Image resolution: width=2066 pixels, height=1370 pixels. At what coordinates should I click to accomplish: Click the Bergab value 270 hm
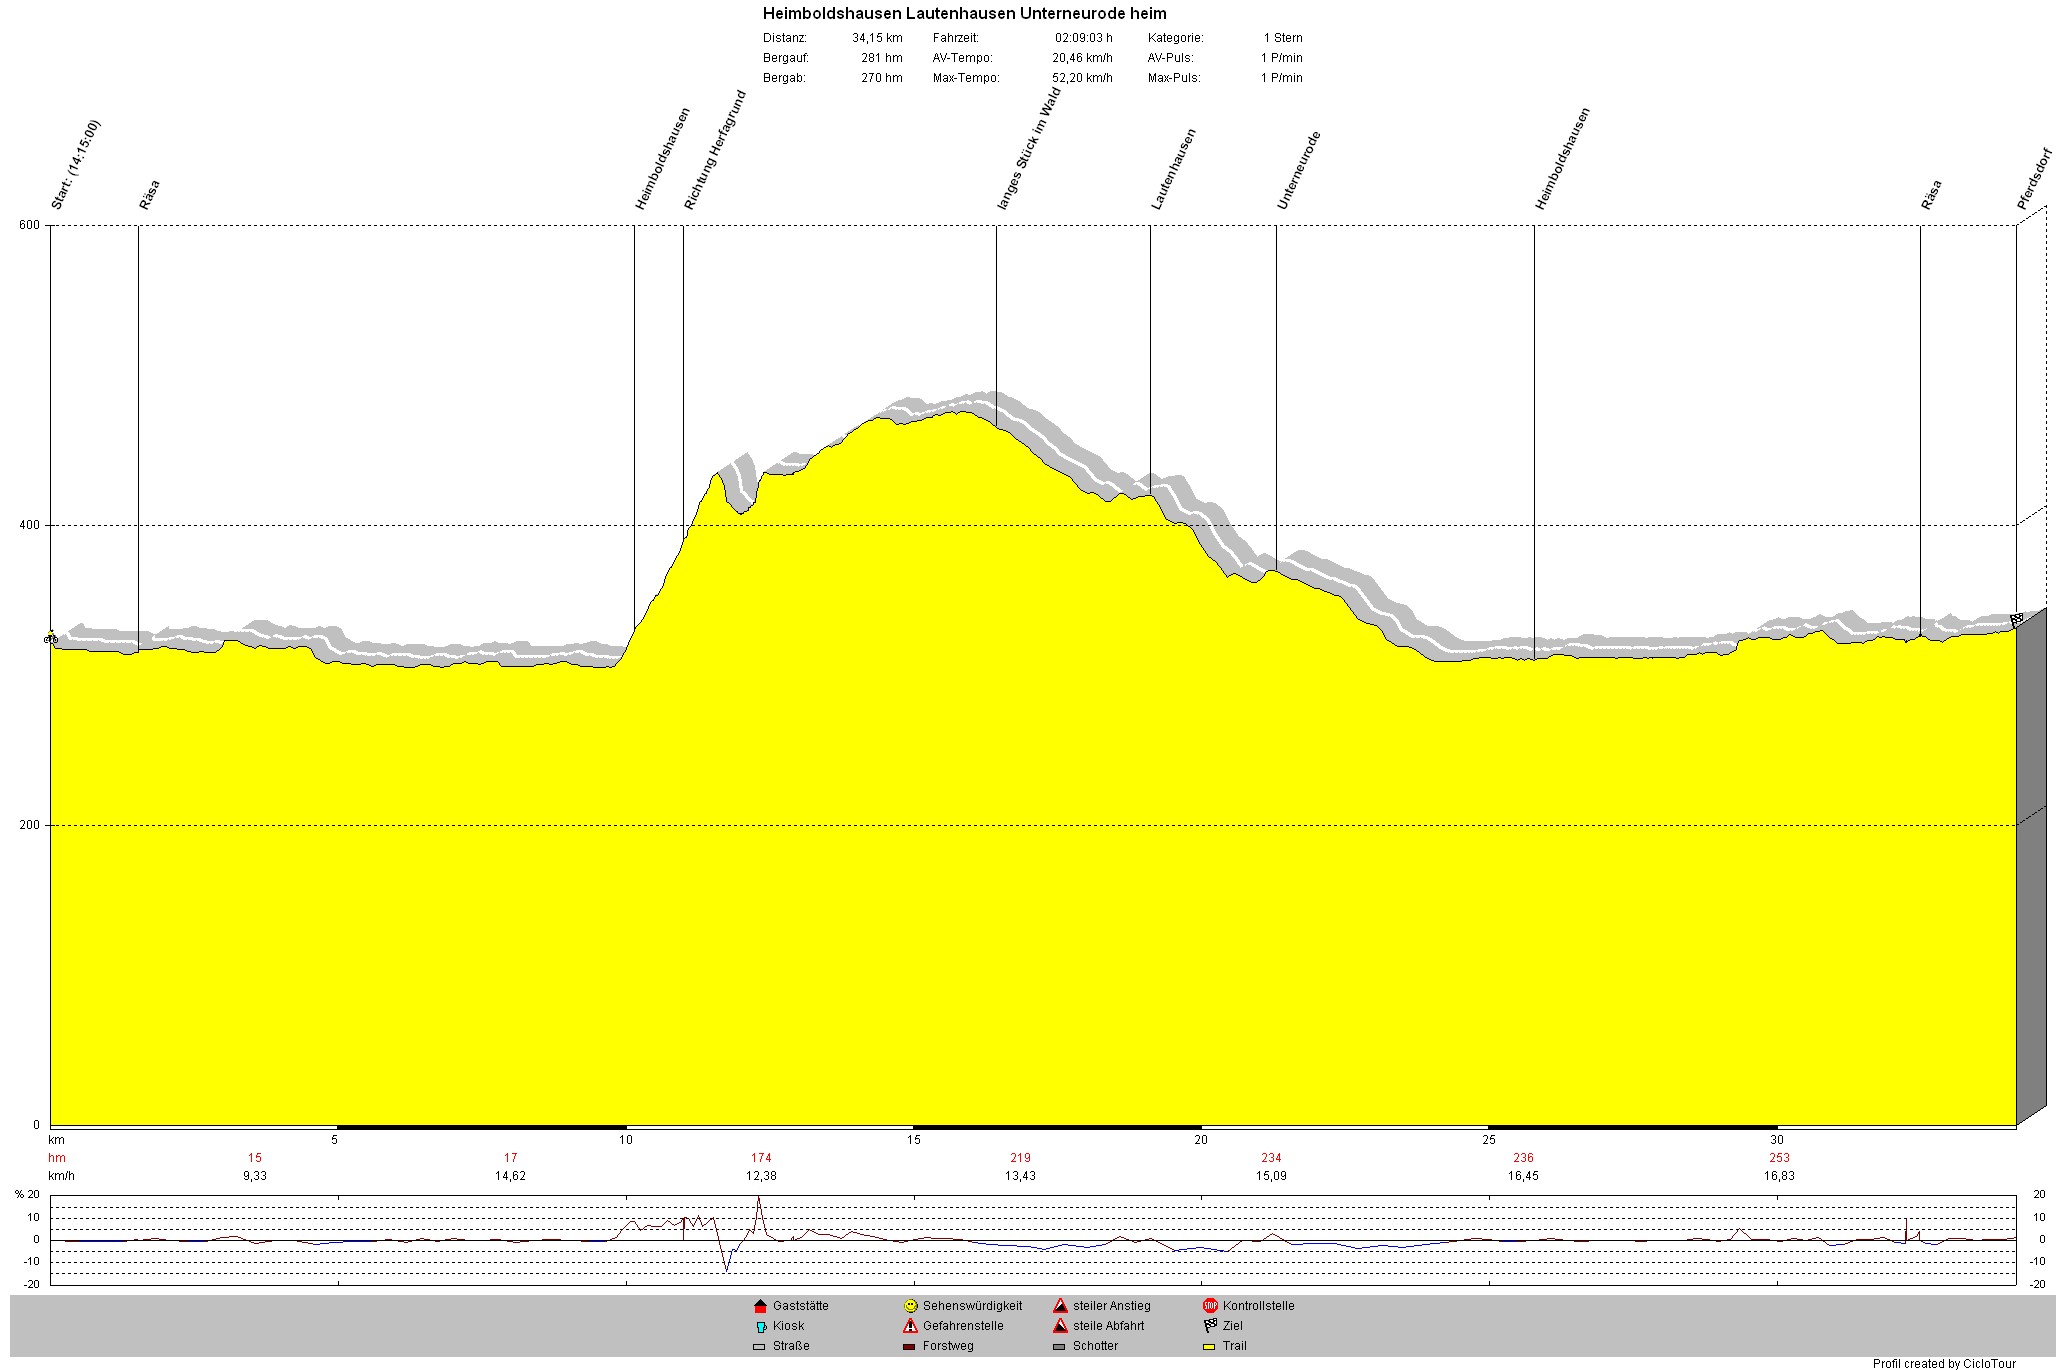pos(881,78)
